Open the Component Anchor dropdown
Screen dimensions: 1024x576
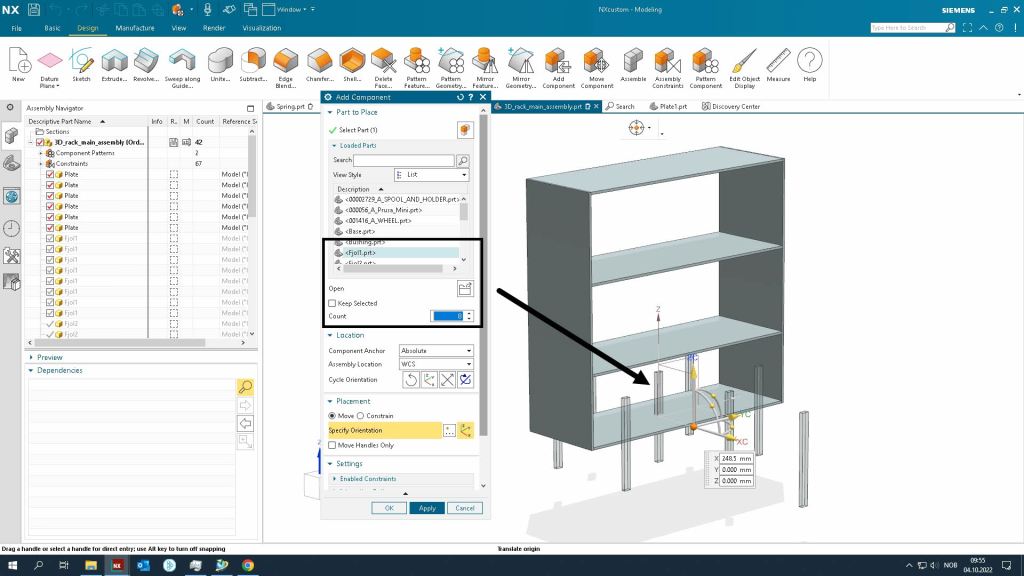436,351
